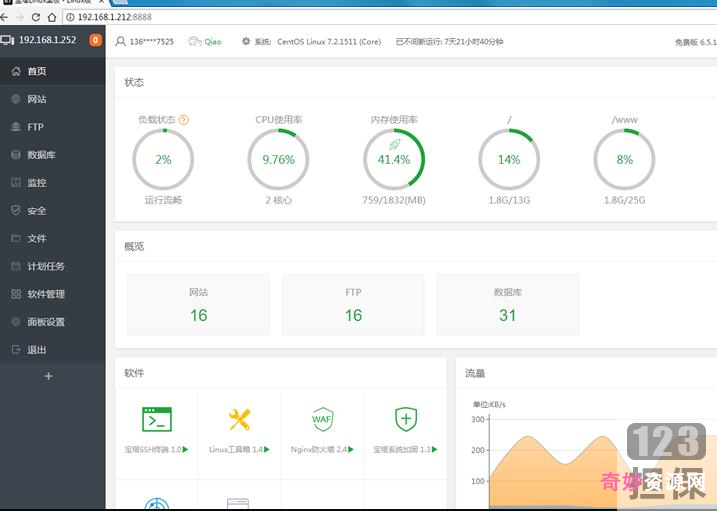The height and width of the screenshot is (511, 717).
Task: Click the rocket icon in memory gauge
Action: (394, 145)
